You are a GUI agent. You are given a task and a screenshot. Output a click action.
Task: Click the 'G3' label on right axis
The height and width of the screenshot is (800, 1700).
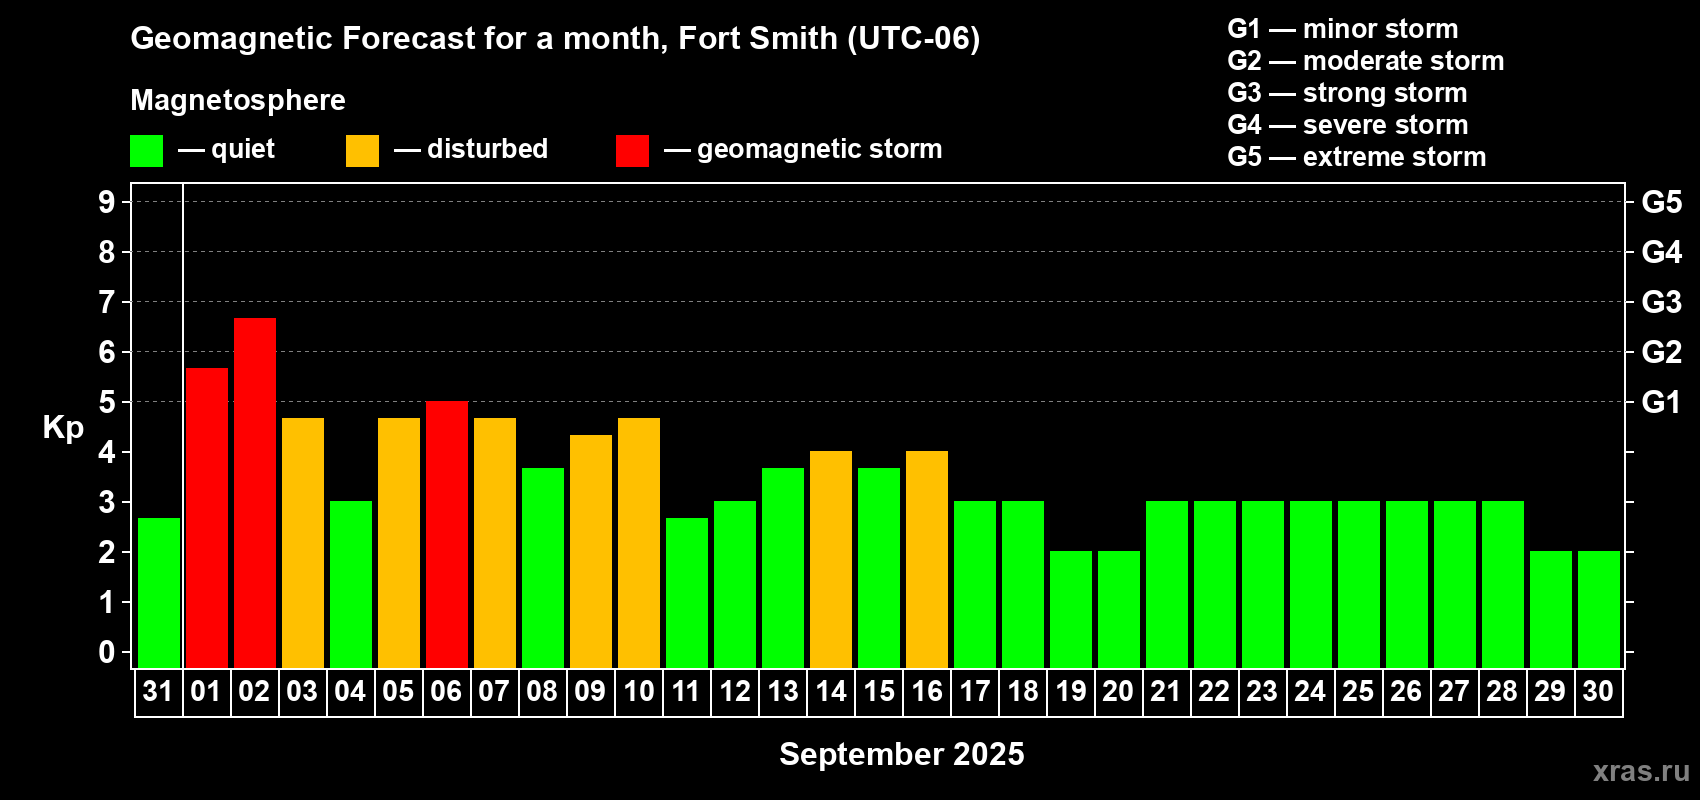1662,302
